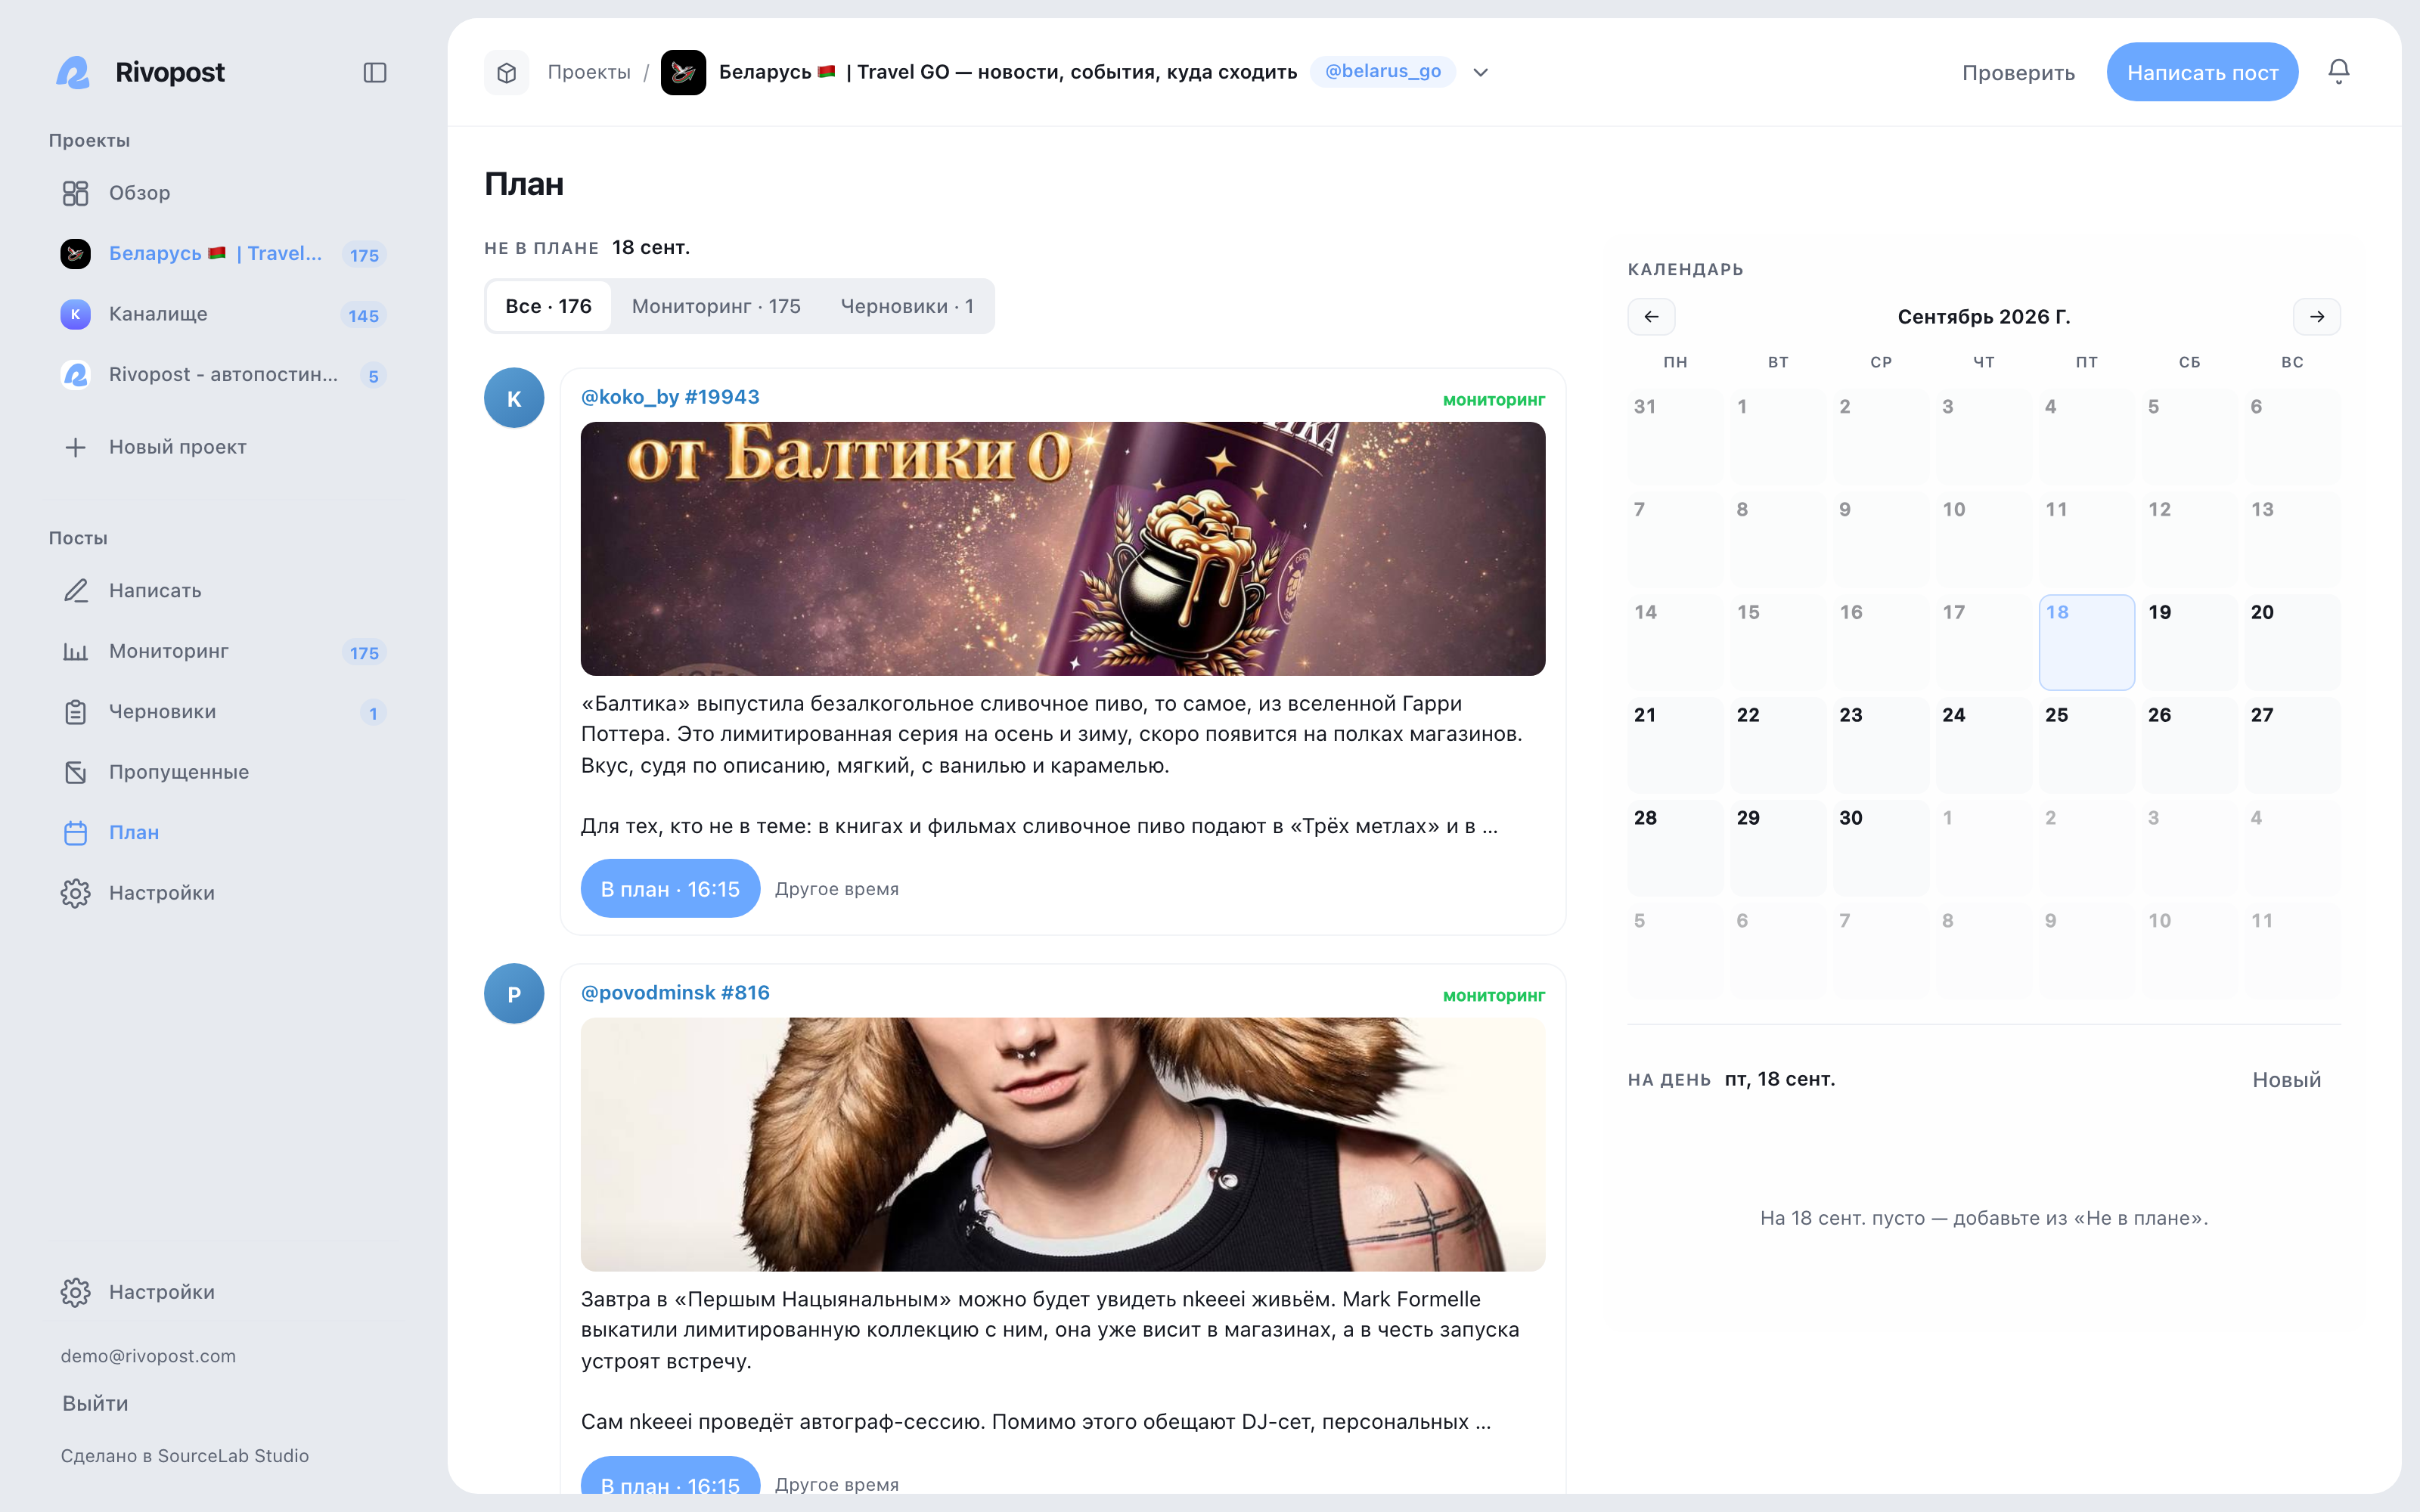Click the Написать пост button
The height and width of the screenshot is (1512, 2420).
tap(2202, 72)
